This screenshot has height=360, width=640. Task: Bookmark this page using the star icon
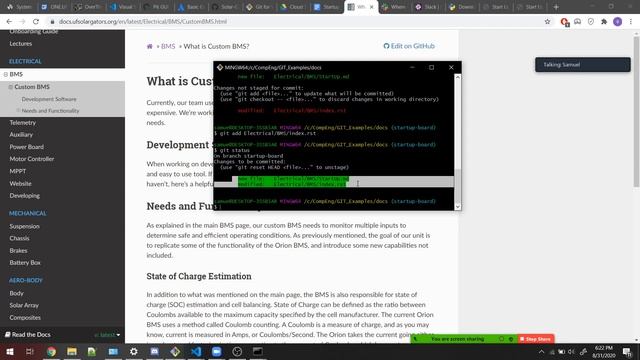pos(547,22)
